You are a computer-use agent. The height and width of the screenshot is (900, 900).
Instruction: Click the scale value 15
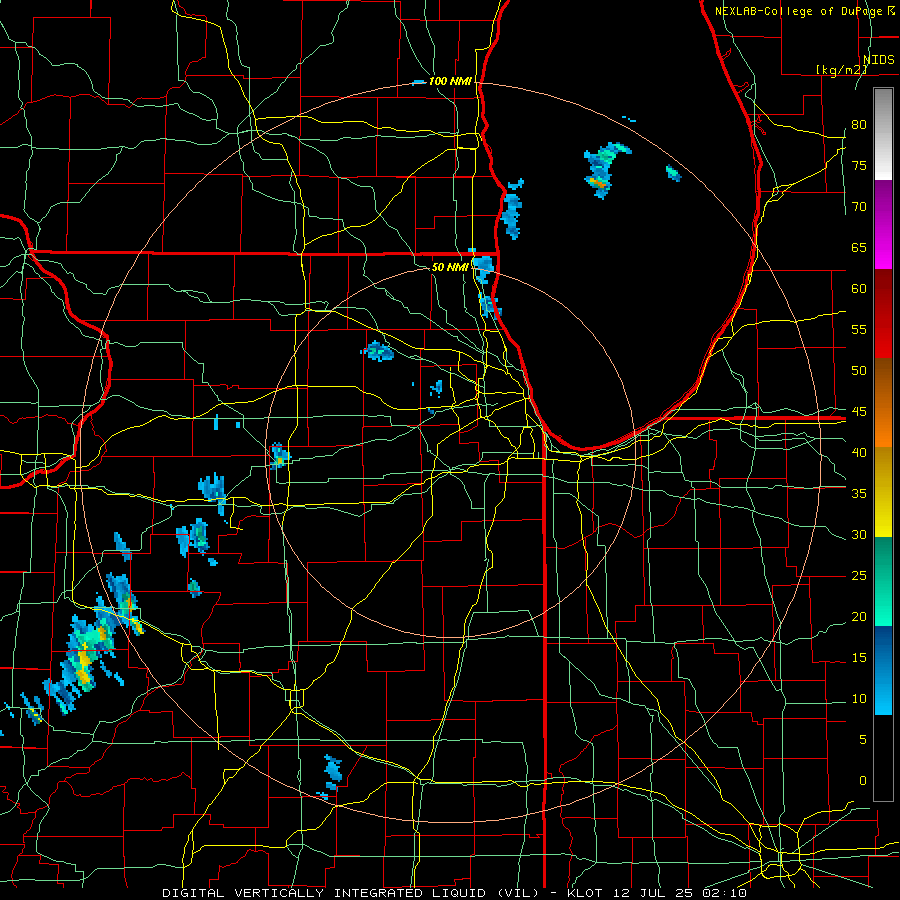point(859,657)
